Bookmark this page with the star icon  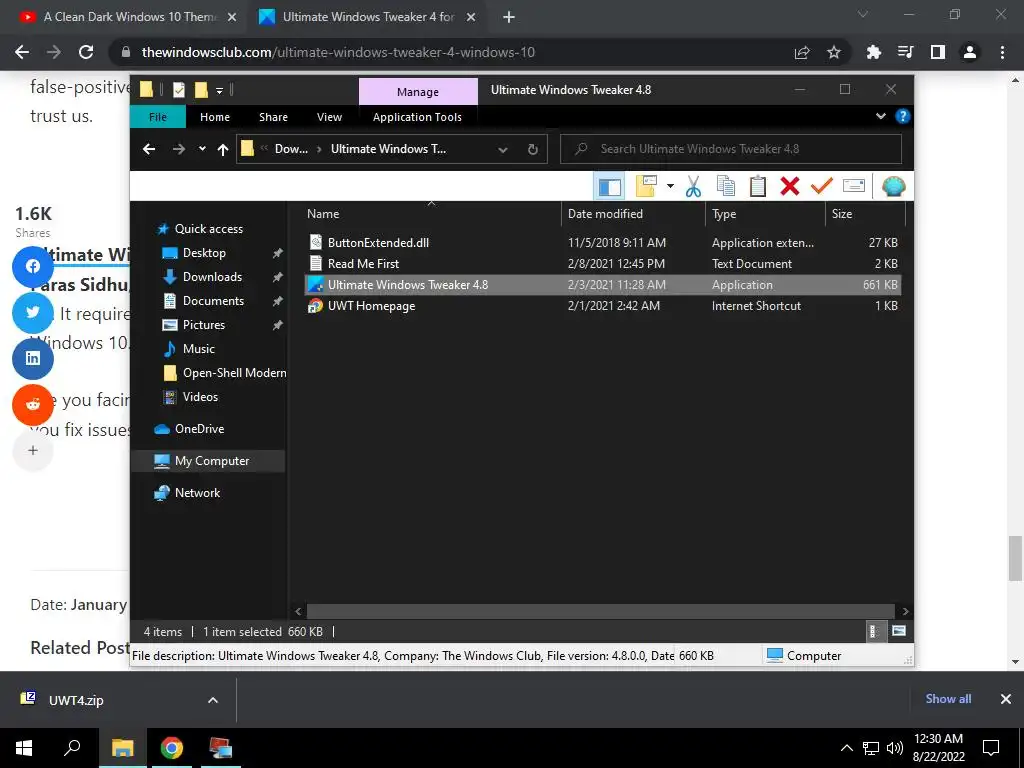(833, 52)
